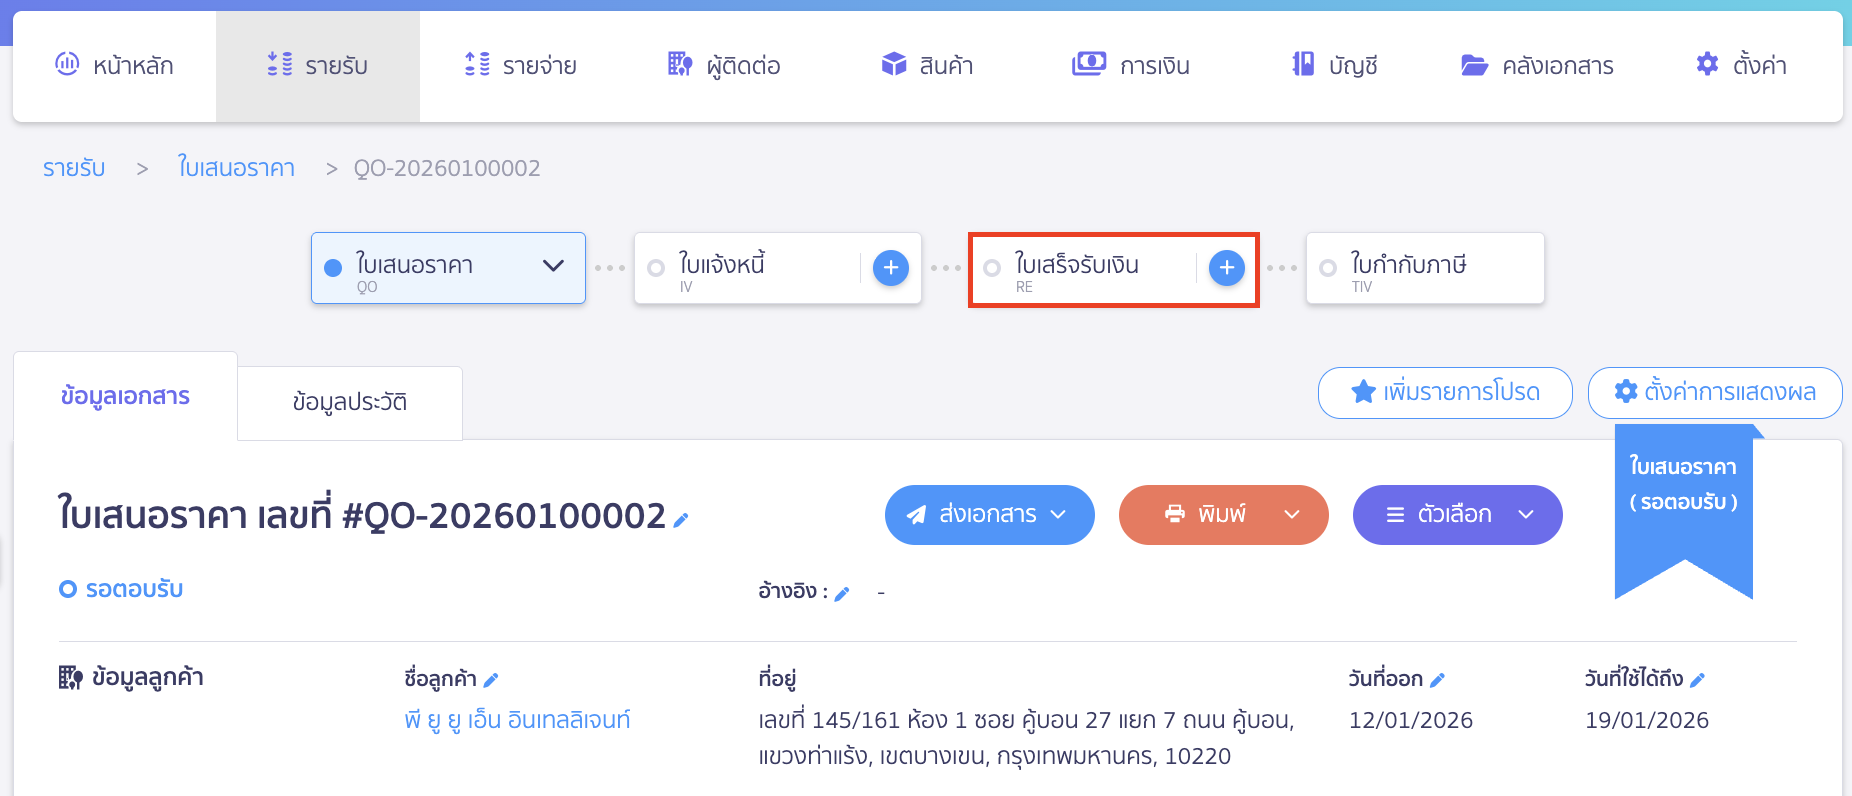Click pencil icon beside document number title
Screen dimensions: 1852x796
click(x=681, y=520)
